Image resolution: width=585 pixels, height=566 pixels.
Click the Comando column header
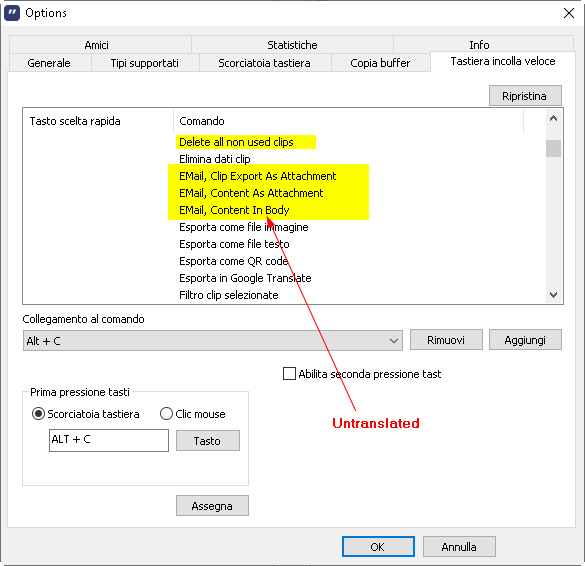point(348,121)
